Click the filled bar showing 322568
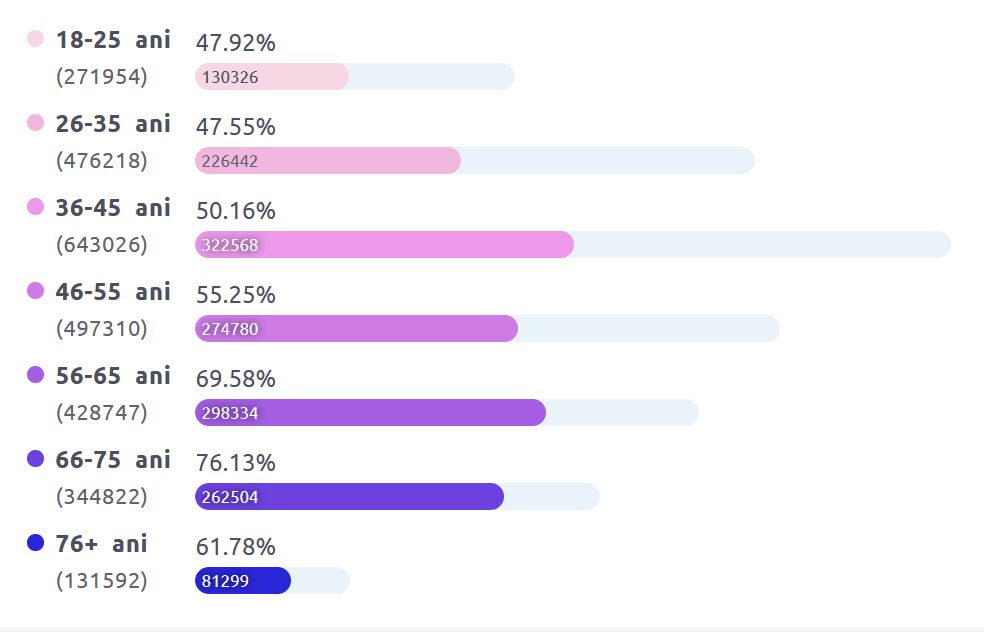Viewport: 984px width, 632px height. pos(384,245)
